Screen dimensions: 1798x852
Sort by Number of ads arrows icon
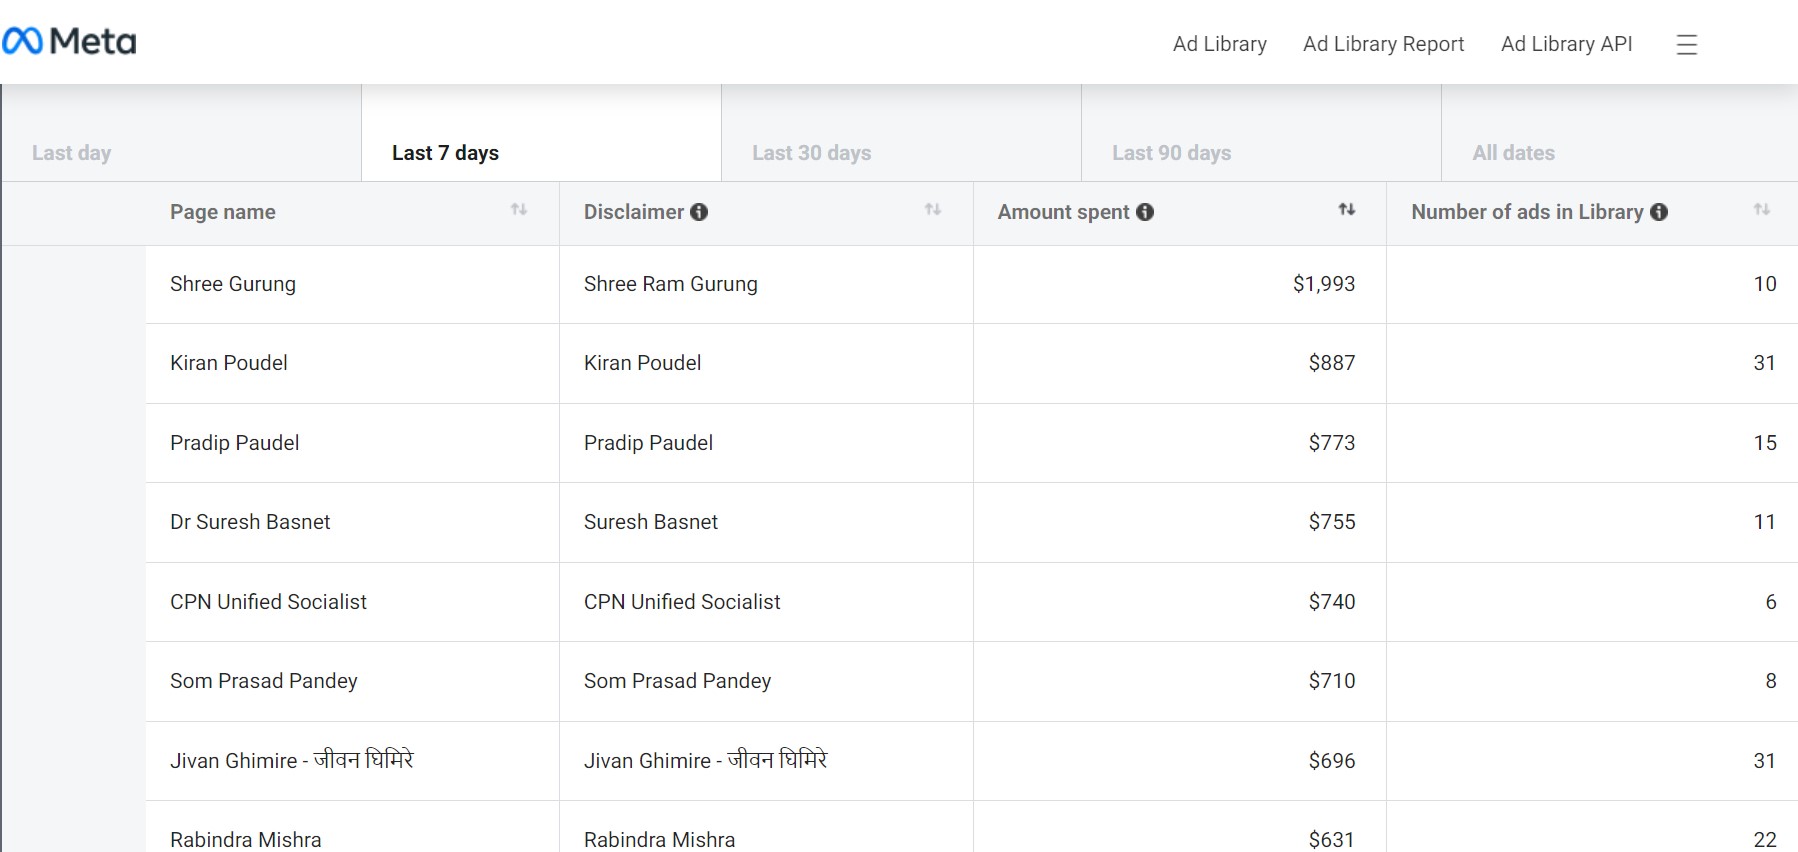click(1762, 210)
